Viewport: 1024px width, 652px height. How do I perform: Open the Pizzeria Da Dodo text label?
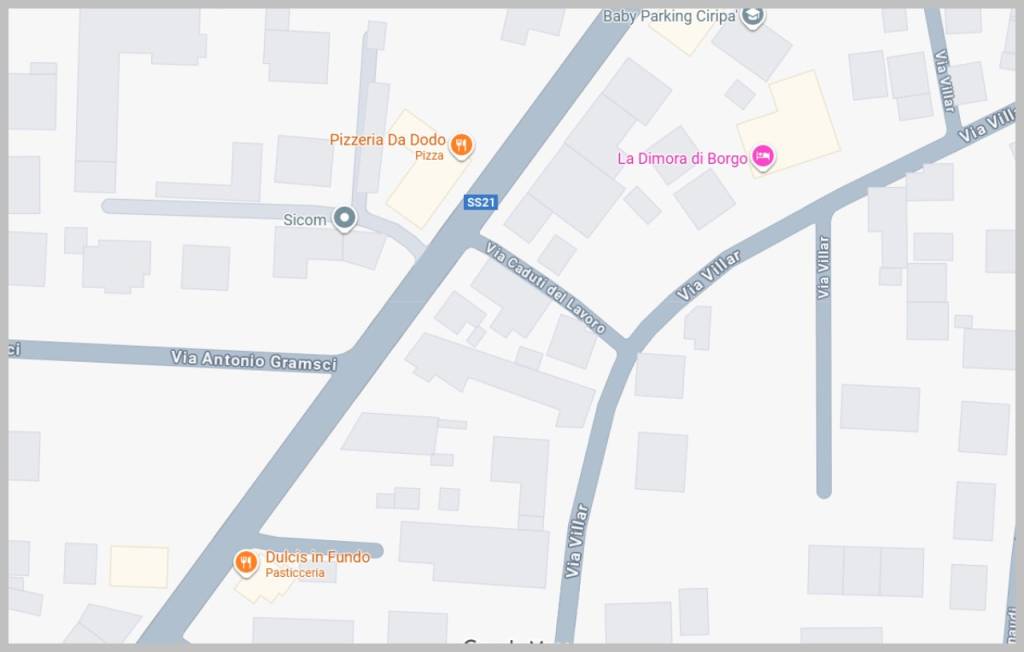(387, 139)
